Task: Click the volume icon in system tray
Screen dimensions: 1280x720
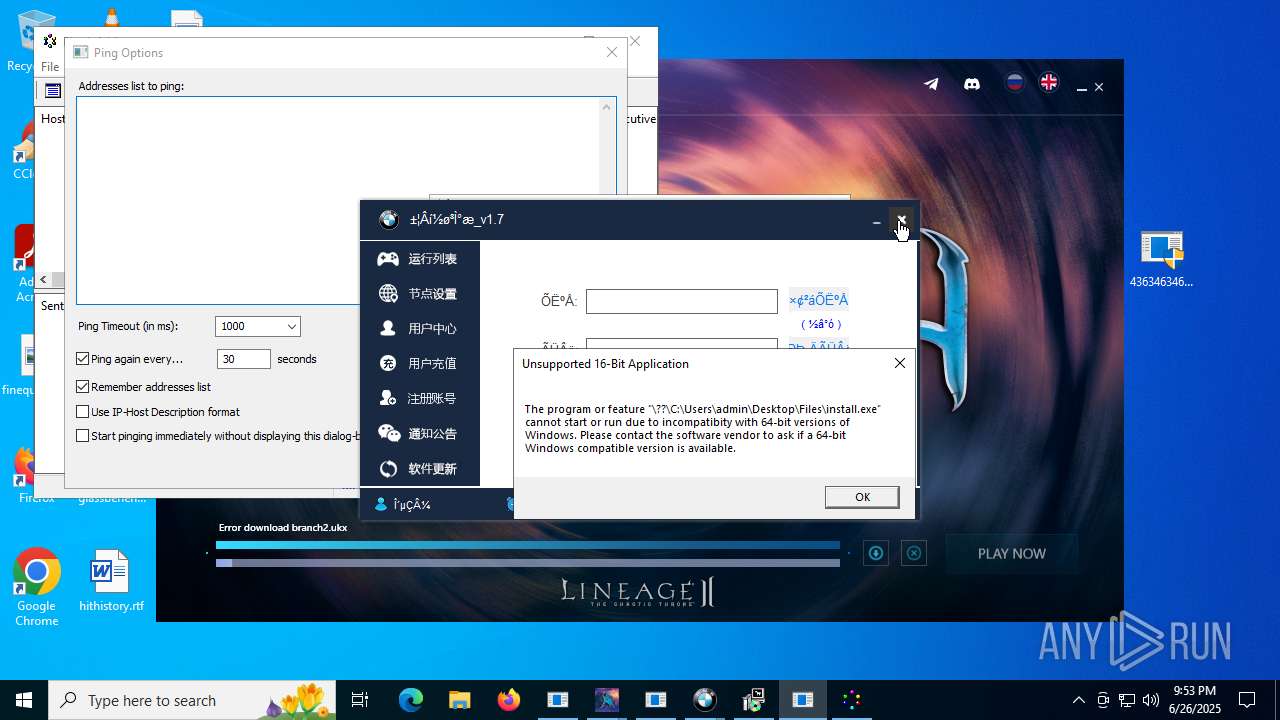Action: pyautogui.click(x=1151, y=700)
